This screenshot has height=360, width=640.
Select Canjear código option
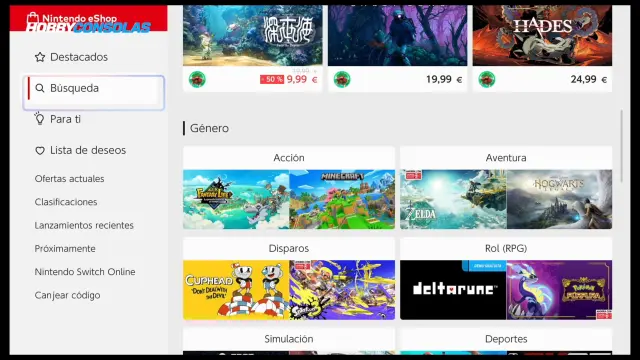click(67, 295)
